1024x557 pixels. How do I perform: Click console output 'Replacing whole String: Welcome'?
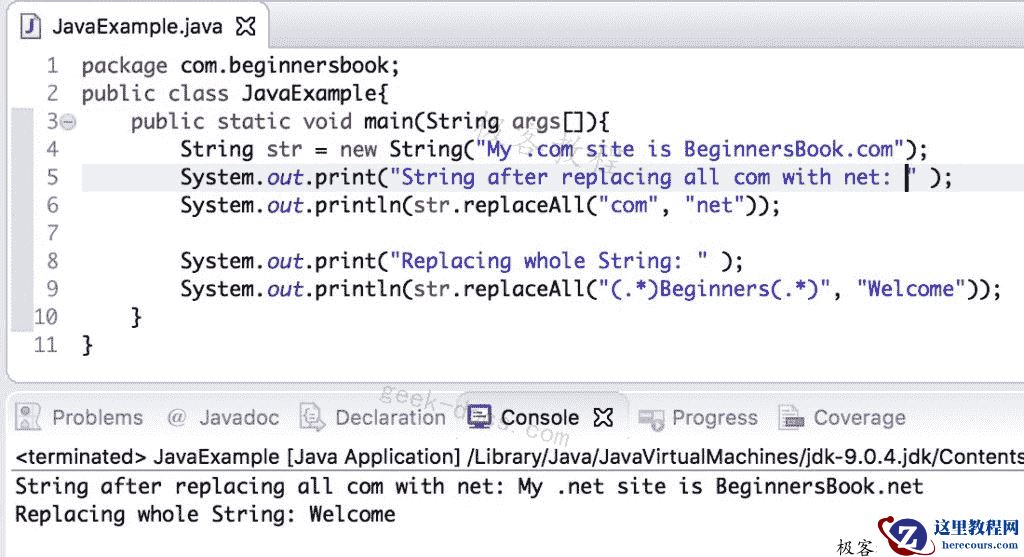[205, 515]
